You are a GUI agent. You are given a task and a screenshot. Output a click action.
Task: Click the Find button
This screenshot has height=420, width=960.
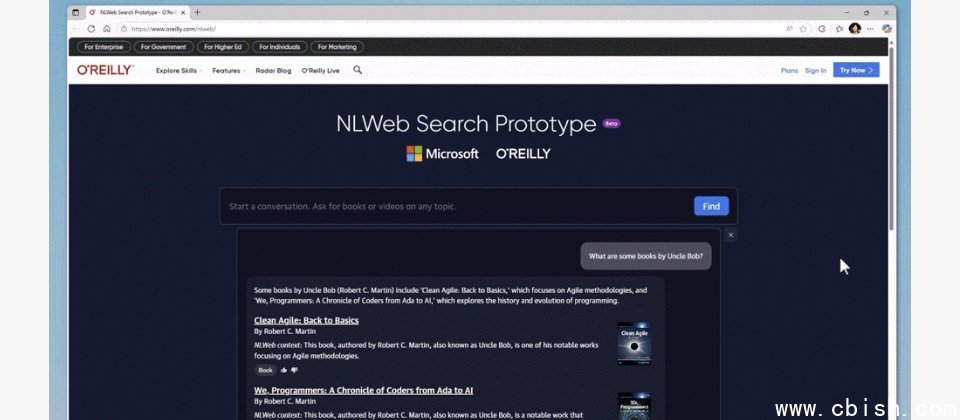click(x=711, y=206)
